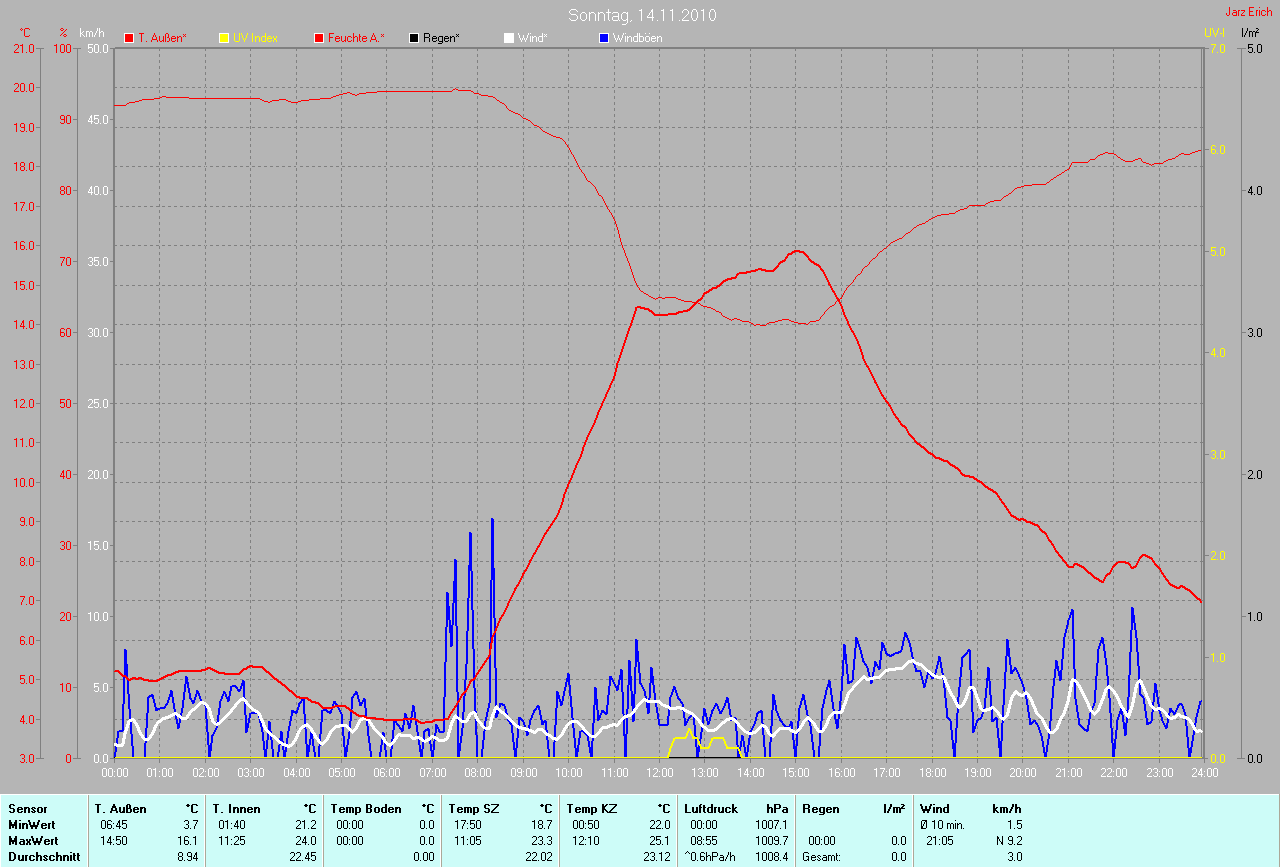
Task: Click the wind gust time '21:05'
Action: (x=941, y=841)
